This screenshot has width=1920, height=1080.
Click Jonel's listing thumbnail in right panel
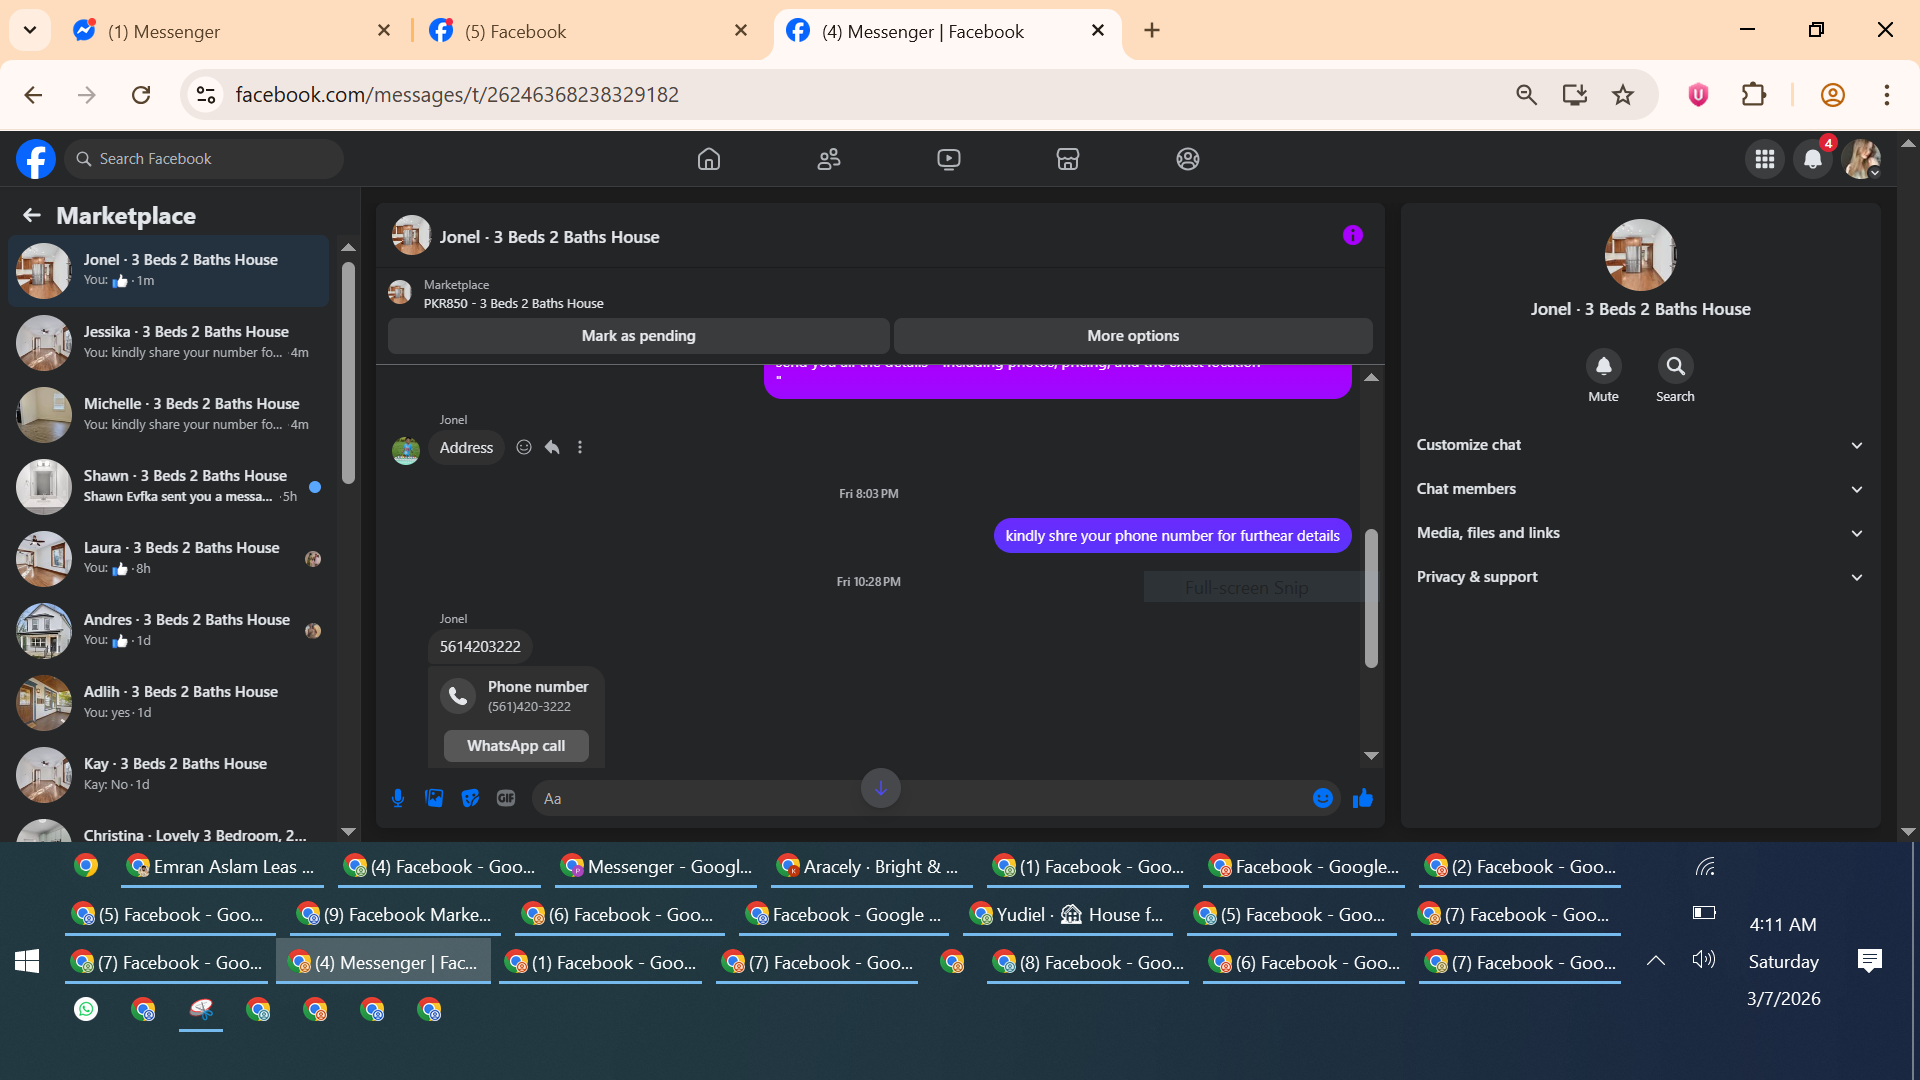(x=1640, y=254)
